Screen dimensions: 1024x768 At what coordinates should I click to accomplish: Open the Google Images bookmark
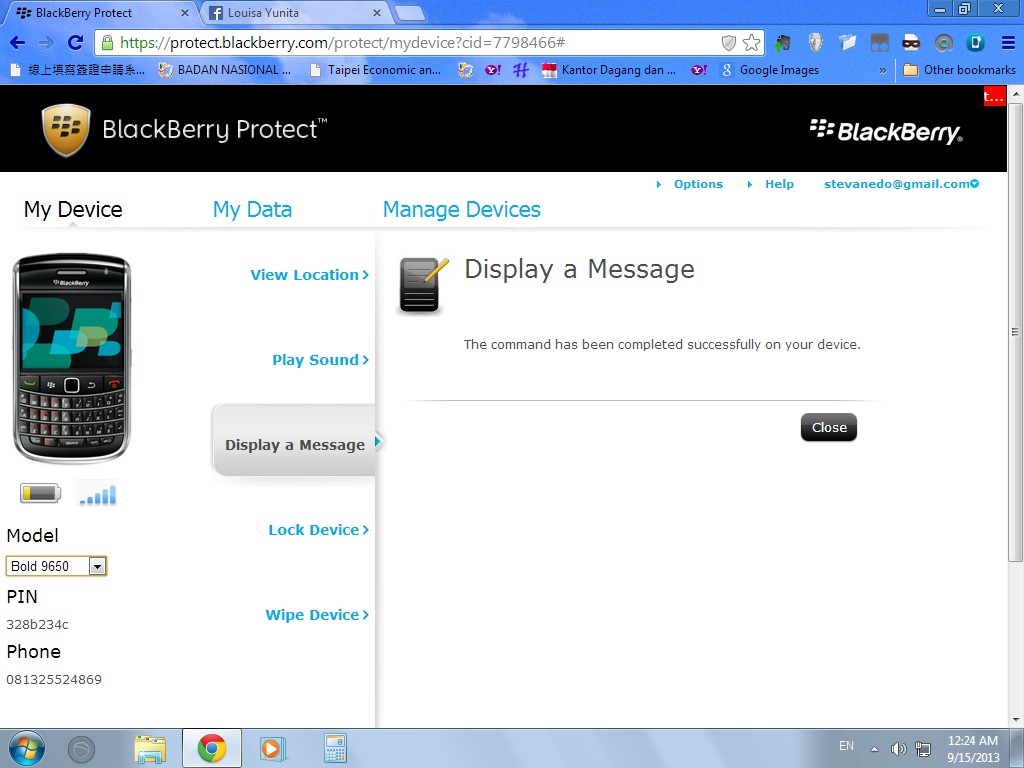[769, 70]
